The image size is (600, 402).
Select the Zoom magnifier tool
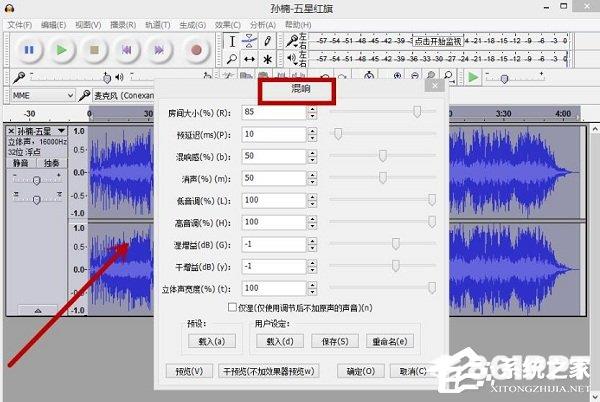(232, 59)
